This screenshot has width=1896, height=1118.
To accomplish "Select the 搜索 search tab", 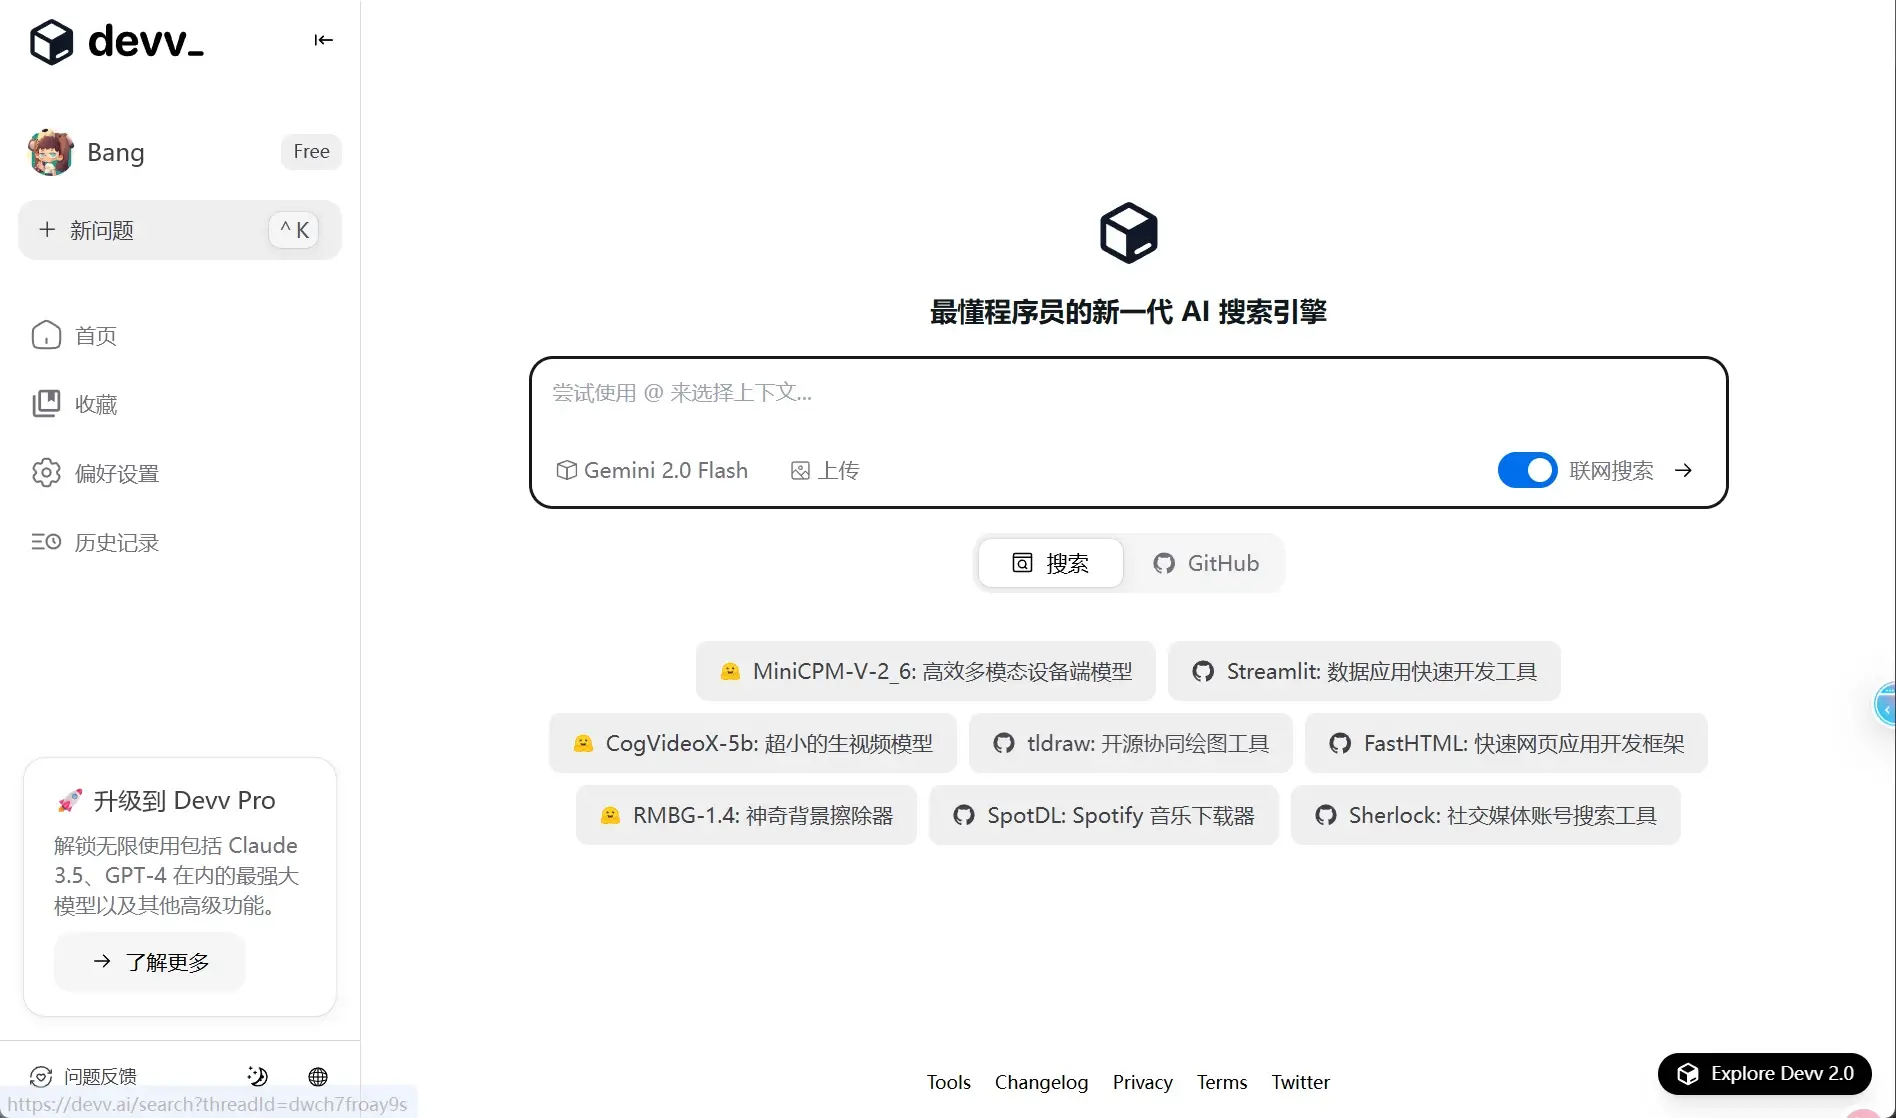I will tap(1050, 563).
